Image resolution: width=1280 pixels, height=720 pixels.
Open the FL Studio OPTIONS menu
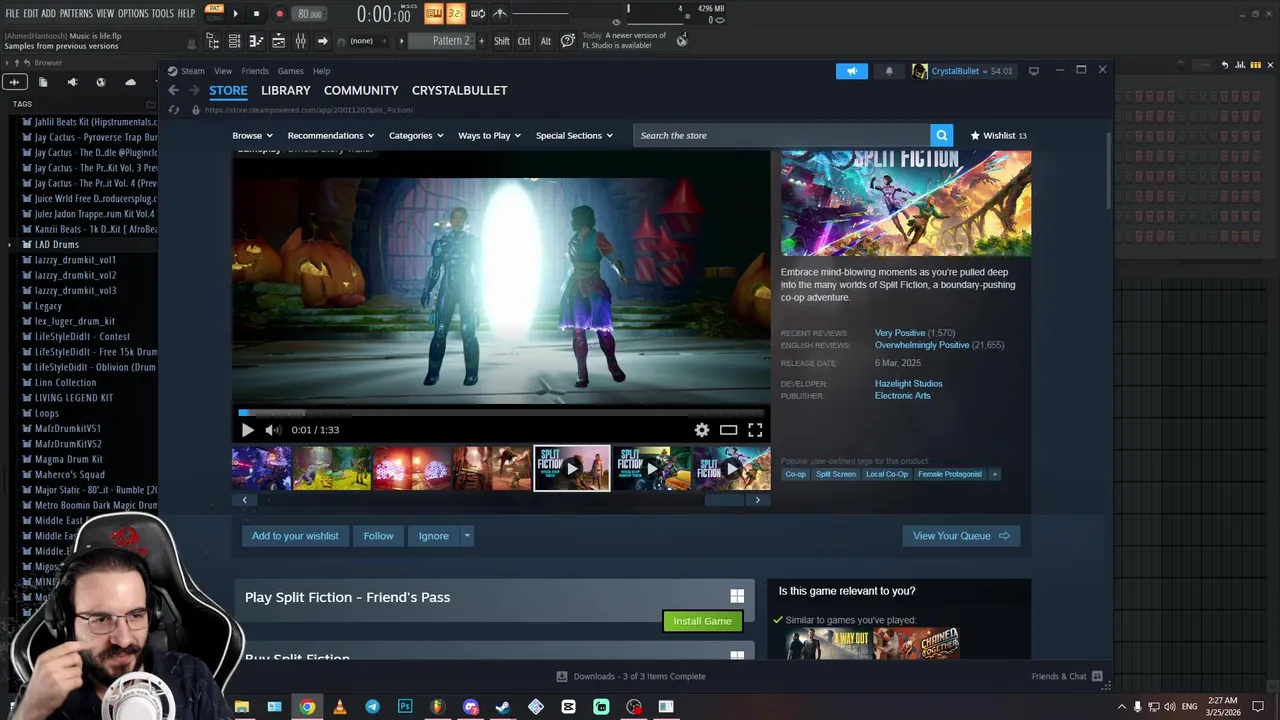(x=133, y=13)
